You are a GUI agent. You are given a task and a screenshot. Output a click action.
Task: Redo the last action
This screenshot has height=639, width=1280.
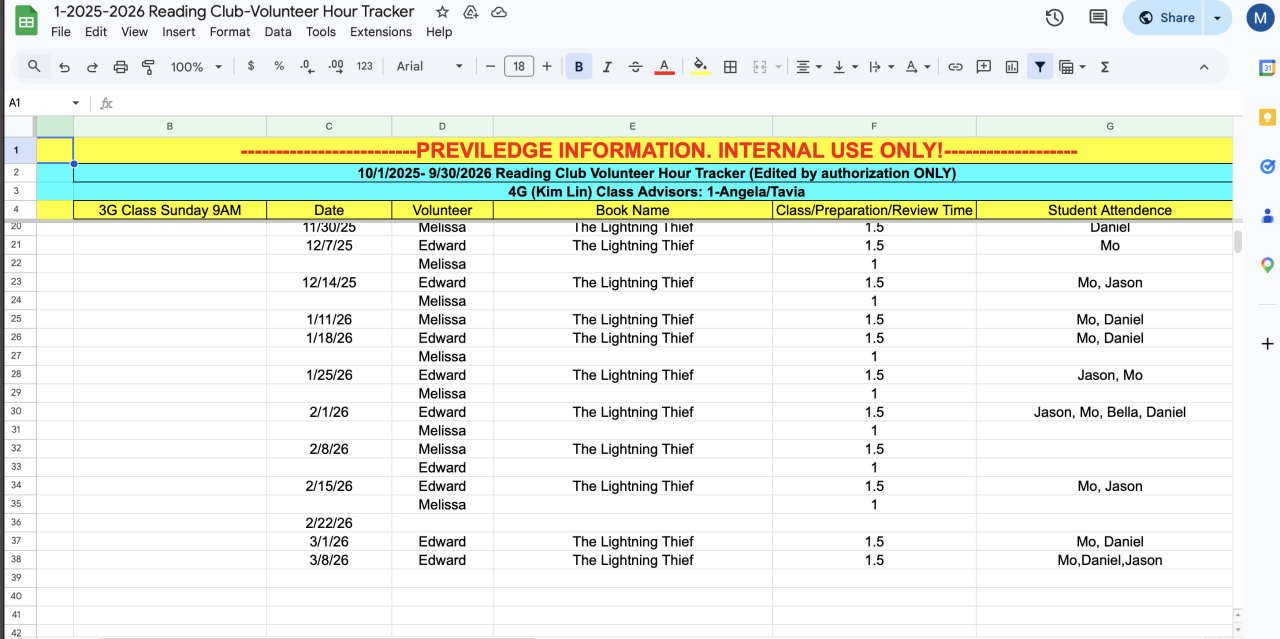[92, 67]
